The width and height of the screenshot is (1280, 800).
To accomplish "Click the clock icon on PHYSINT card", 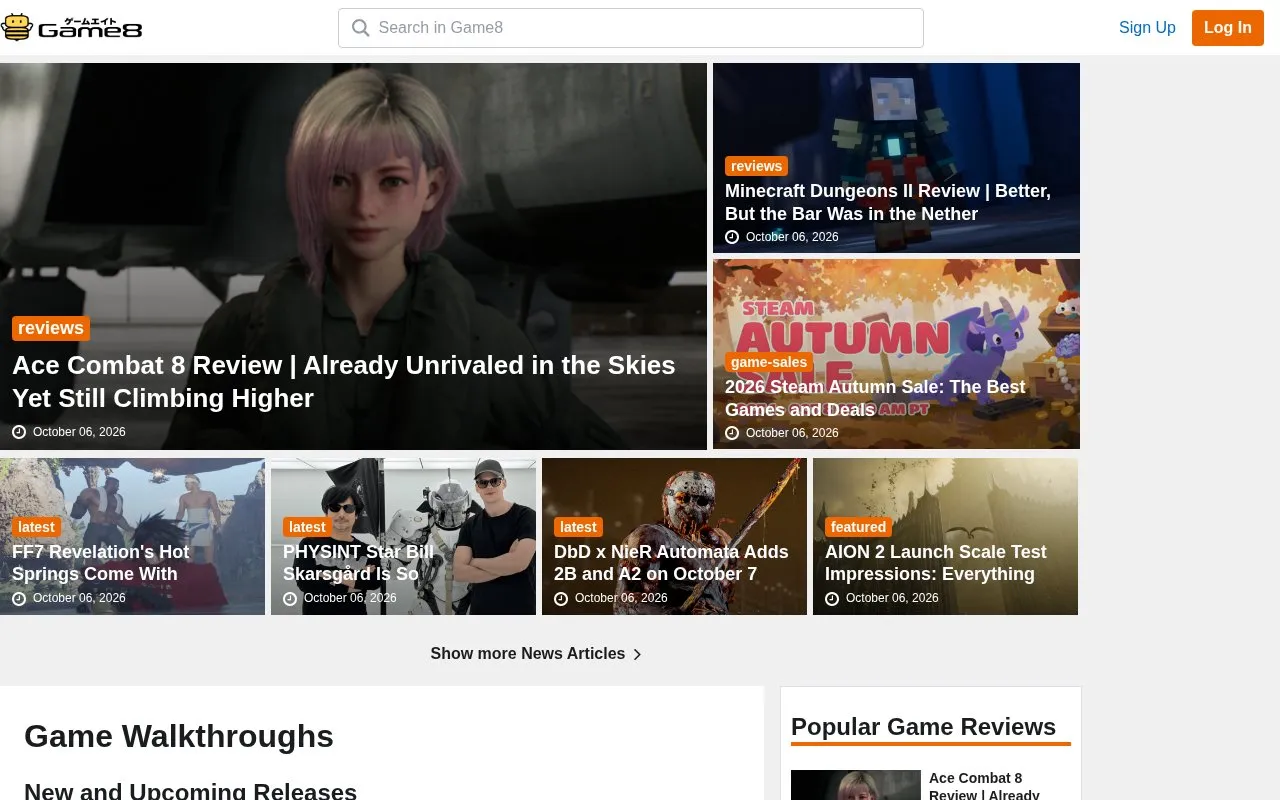I will tap(290, 598).
